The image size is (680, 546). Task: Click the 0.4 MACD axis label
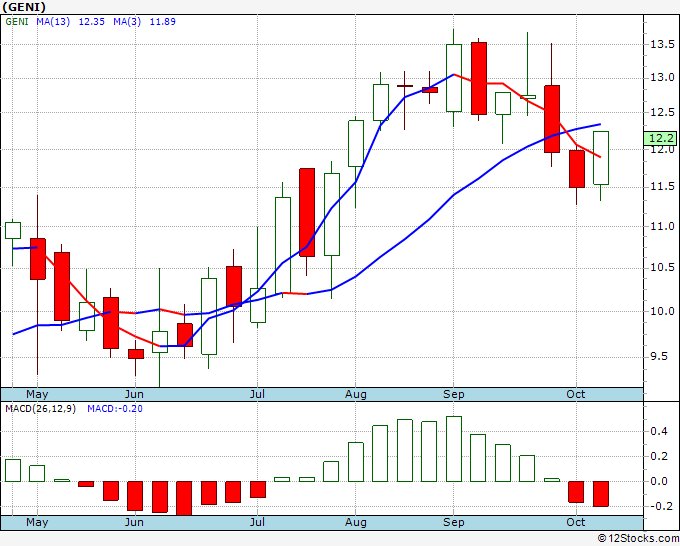point(659,432)
